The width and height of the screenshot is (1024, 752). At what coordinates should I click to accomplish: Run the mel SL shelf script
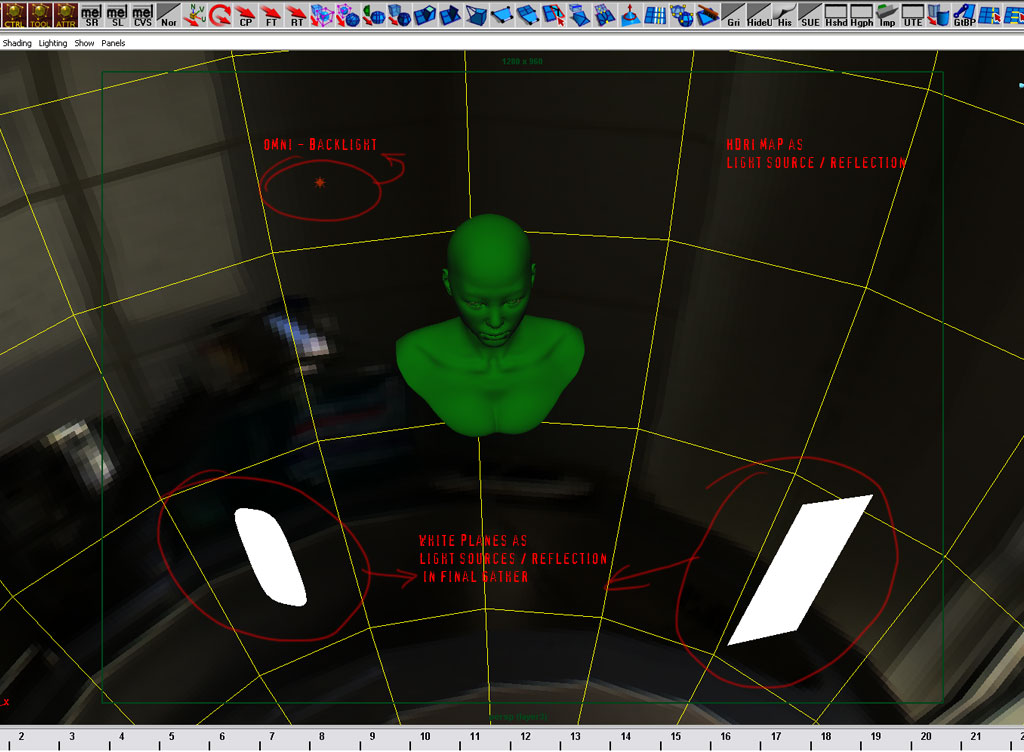click(x=117, y=14)
